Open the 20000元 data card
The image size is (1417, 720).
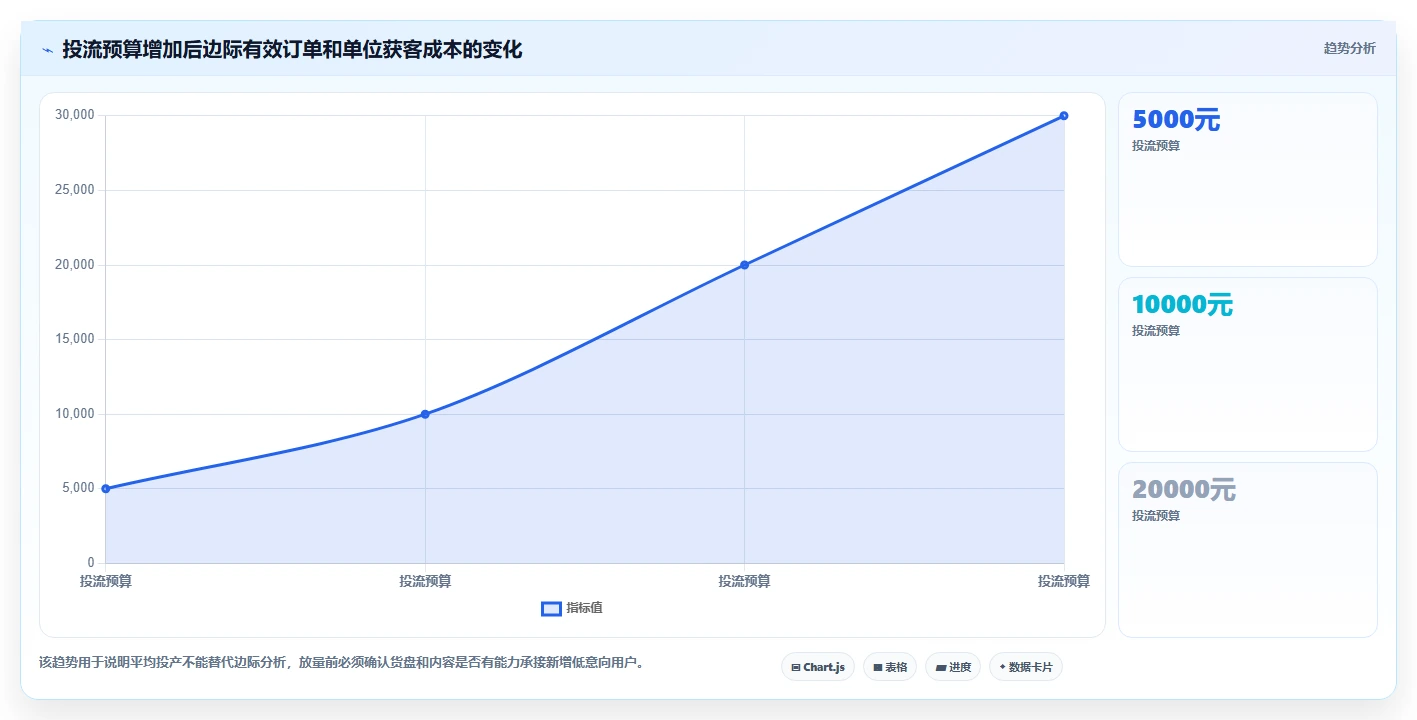pos(1247,550)
